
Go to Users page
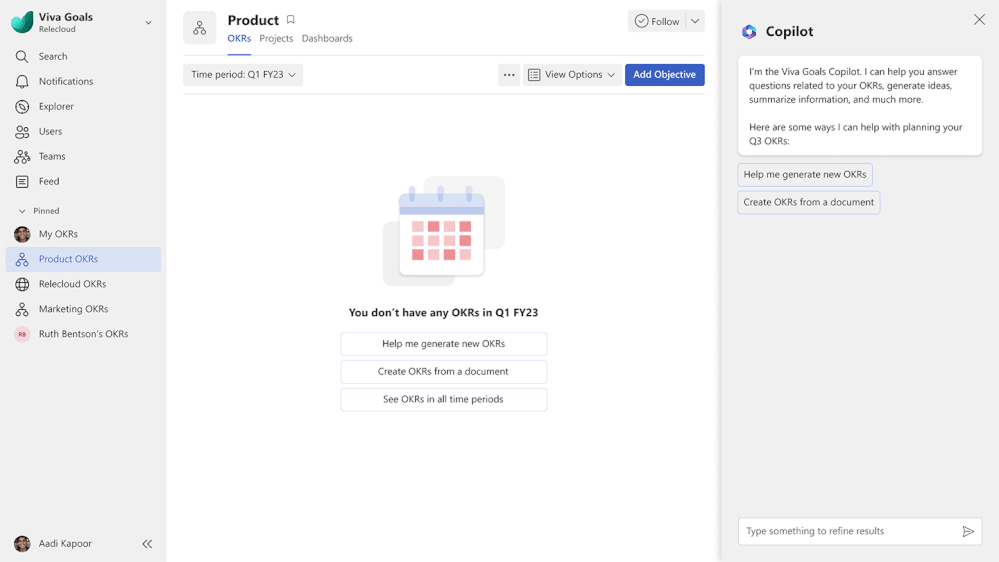click(x=50, y=132)
